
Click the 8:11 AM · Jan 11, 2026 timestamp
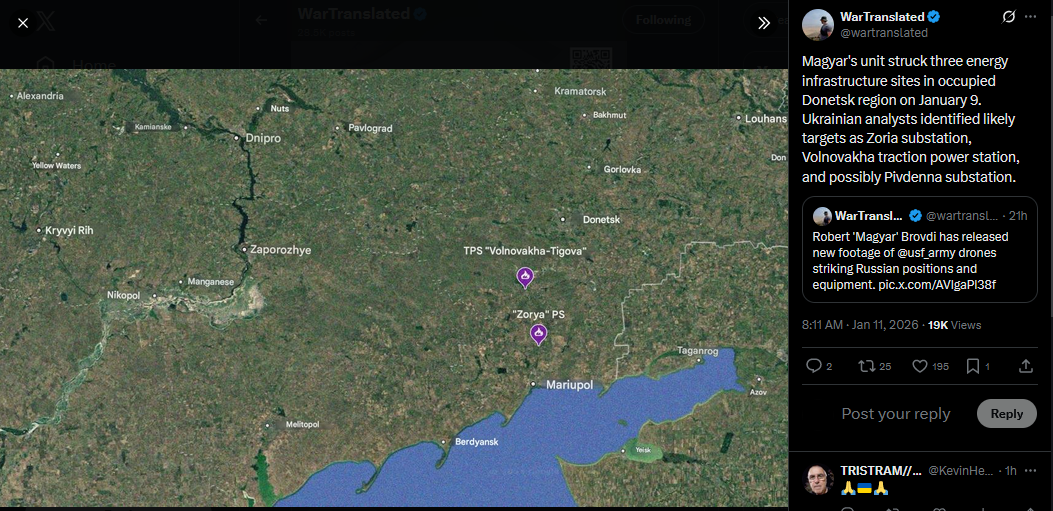click(x=860, y=325)
